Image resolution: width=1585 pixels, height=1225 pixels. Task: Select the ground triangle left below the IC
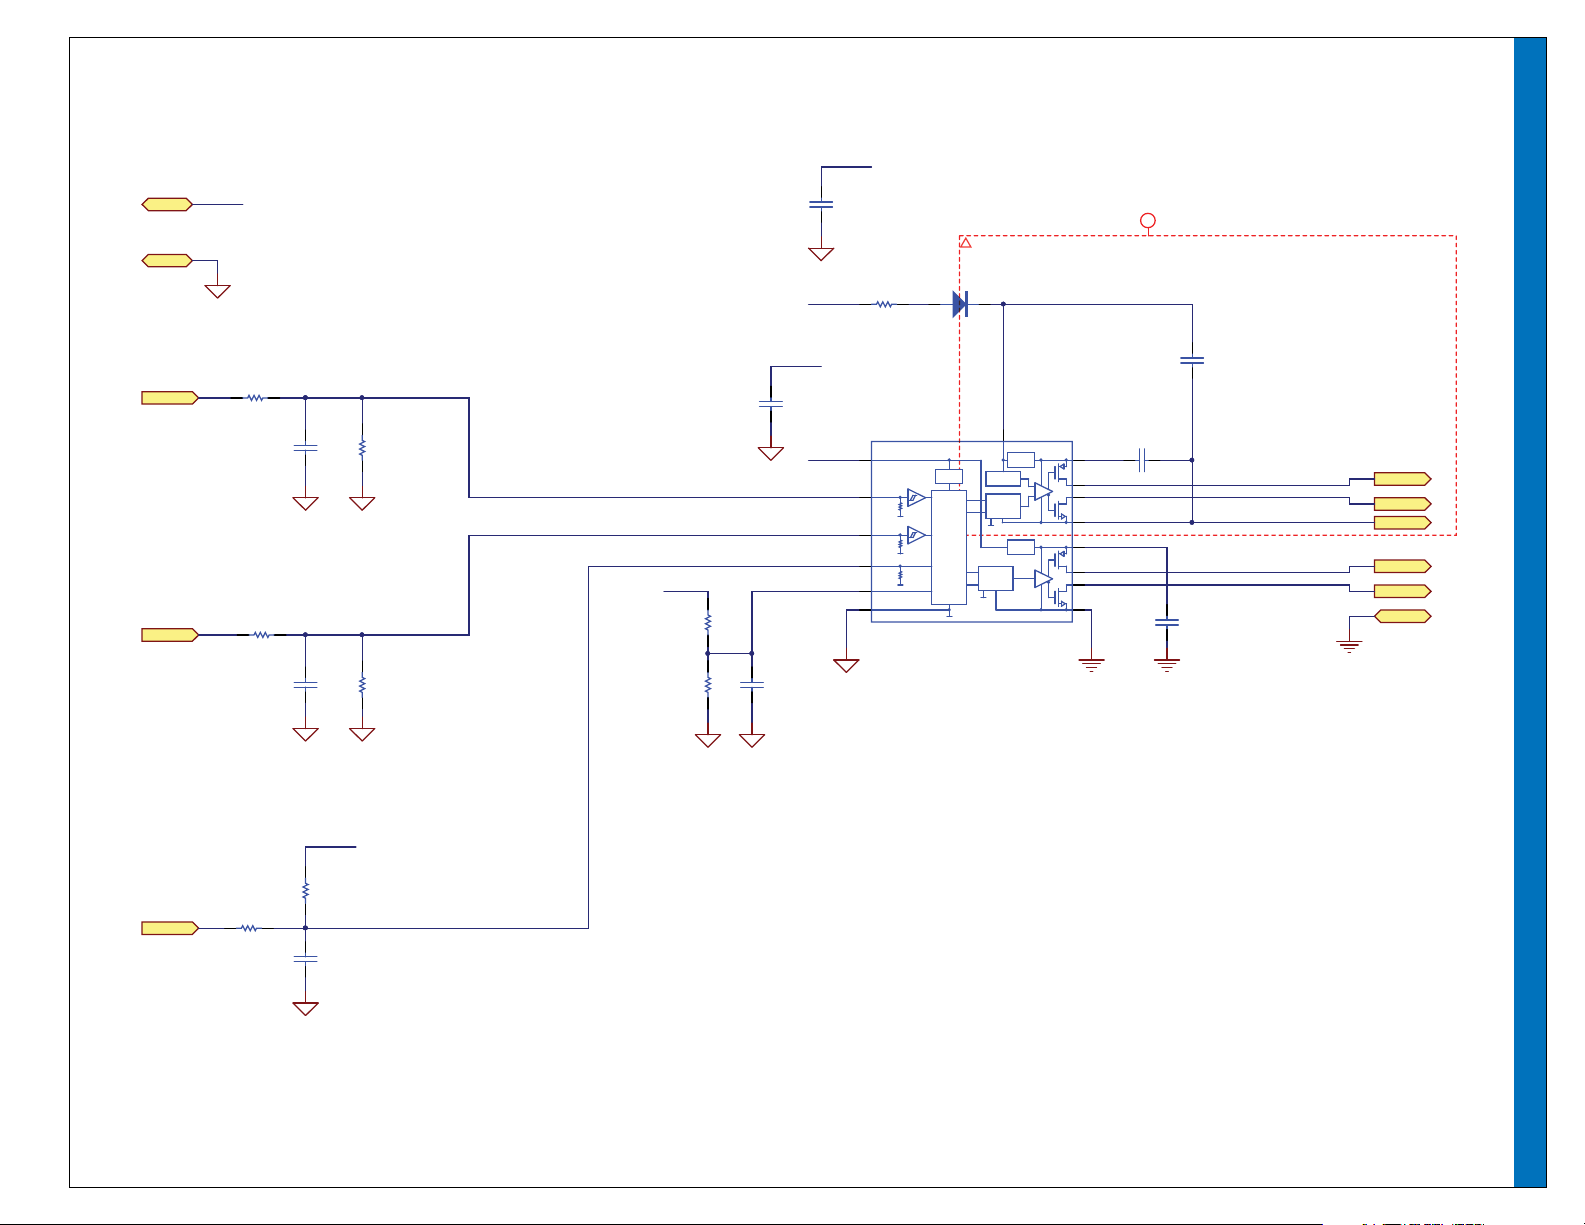click(846, 665)
